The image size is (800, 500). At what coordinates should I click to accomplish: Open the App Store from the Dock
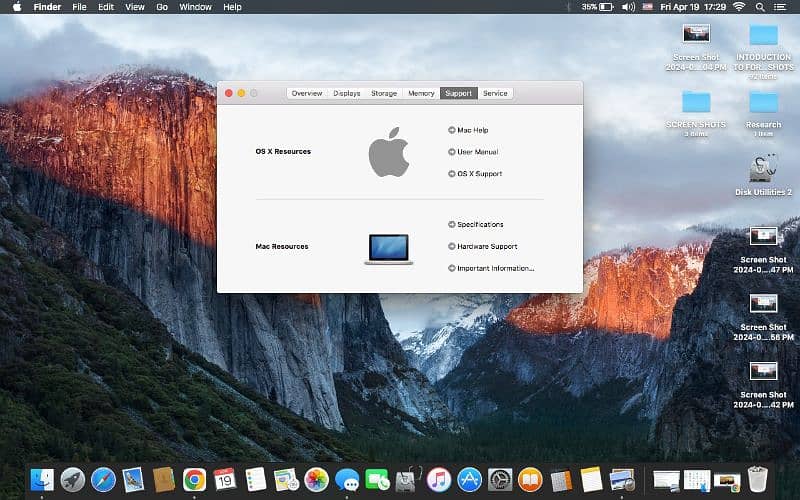click(x=469, y=480)
